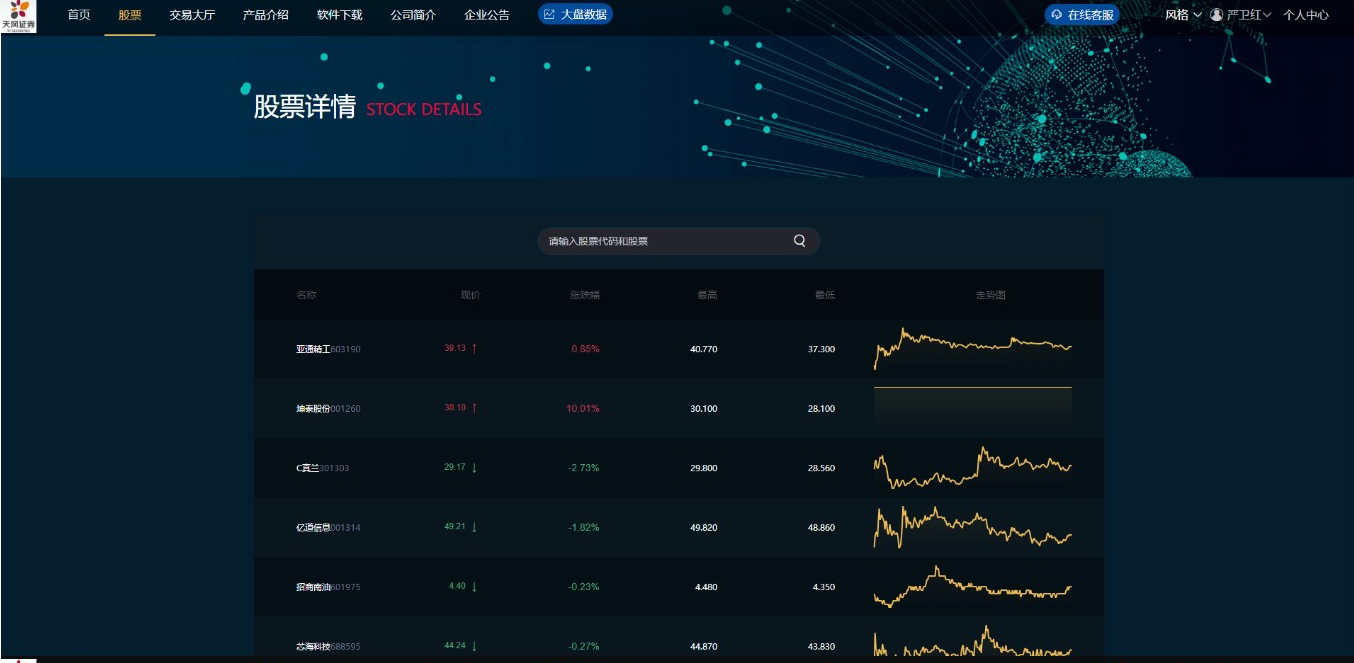Go to the 首页 home tab
The height and width of the screenshot is (663, 1354).
pos(79,15)
